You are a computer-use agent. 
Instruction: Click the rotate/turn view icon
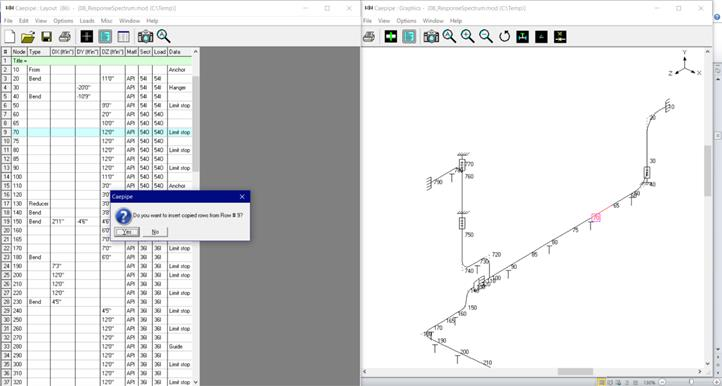[x=505, y=36]
